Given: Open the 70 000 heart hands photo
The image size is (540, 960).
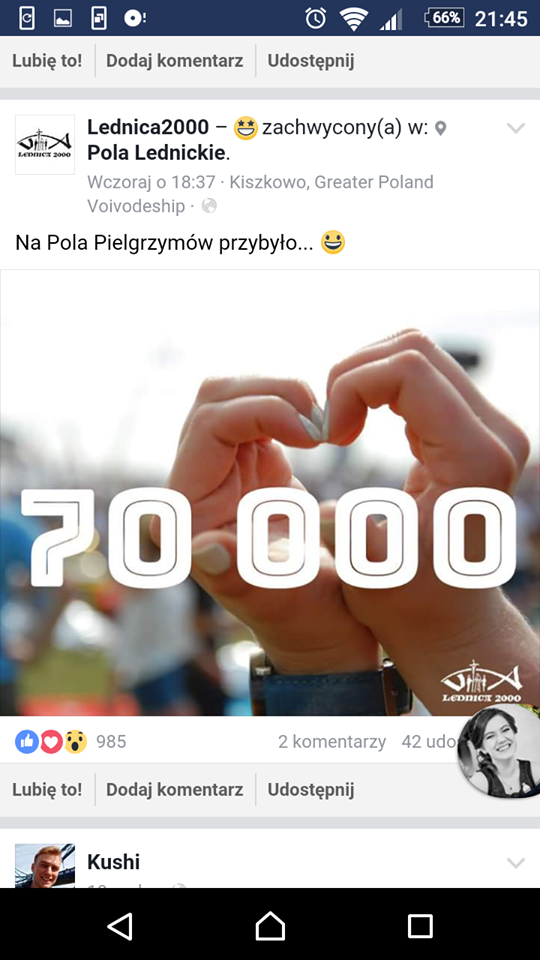Looking at the screenshot, I should coord(270,492).
